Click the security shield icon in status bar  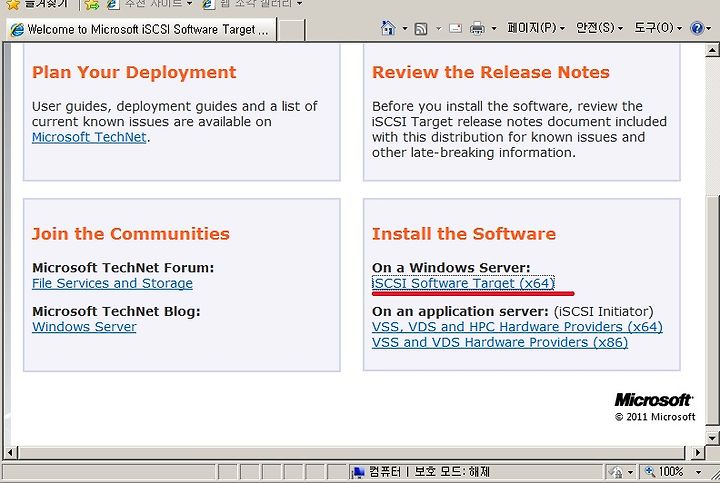pyautogui.click(x=616, y=472)
